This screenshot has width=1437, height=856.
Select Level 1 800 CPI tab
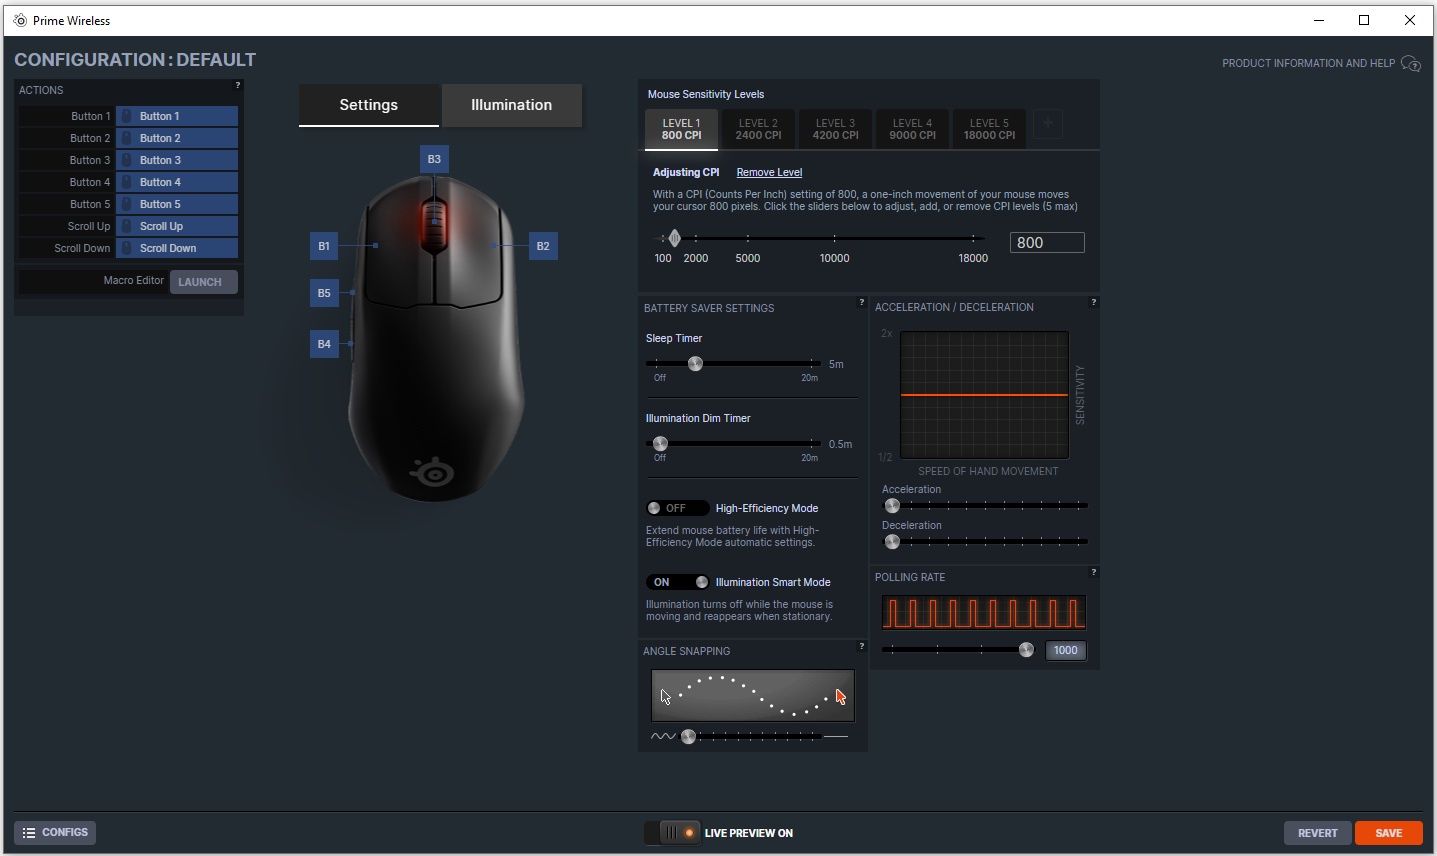681,129
